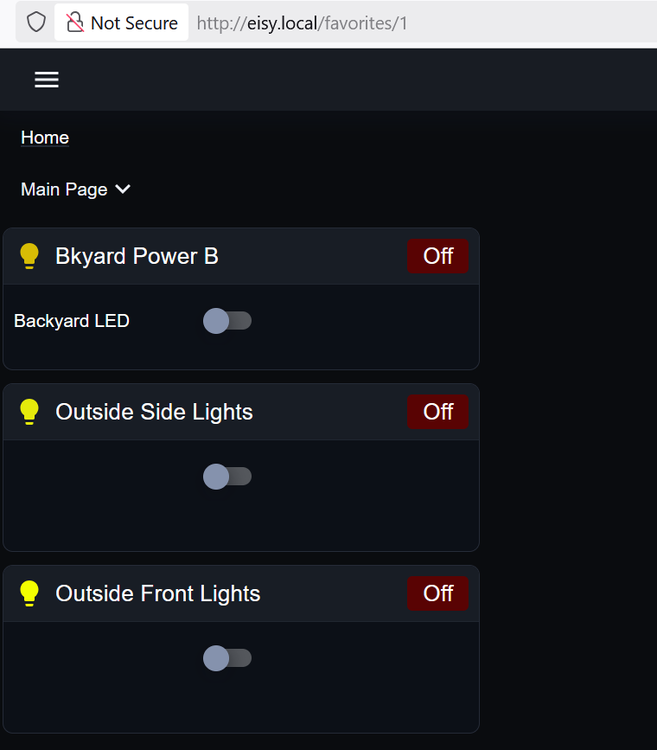This screenshot has width=657, height=750.
Task: Click the Not Secure padlock icon
Action: [75, 22]
